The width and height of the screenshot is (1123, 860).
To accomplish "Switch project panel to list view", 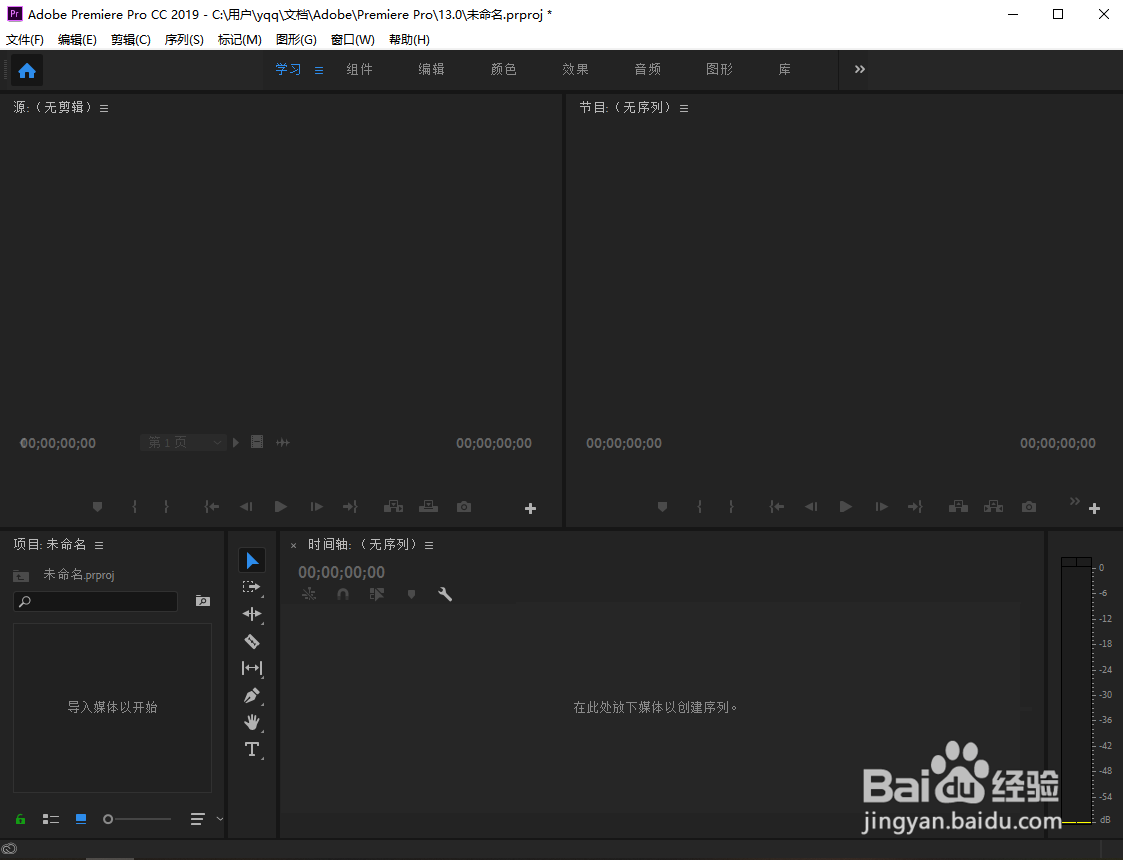I will pyautogui.click(x=51, y=819).
